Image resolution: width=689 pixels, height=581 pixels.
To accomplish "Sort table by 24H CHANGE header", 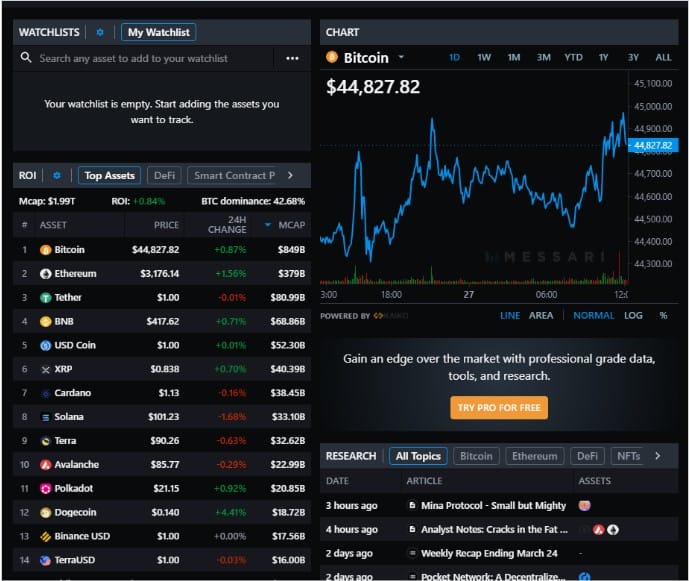I will (x=227, y=225).
